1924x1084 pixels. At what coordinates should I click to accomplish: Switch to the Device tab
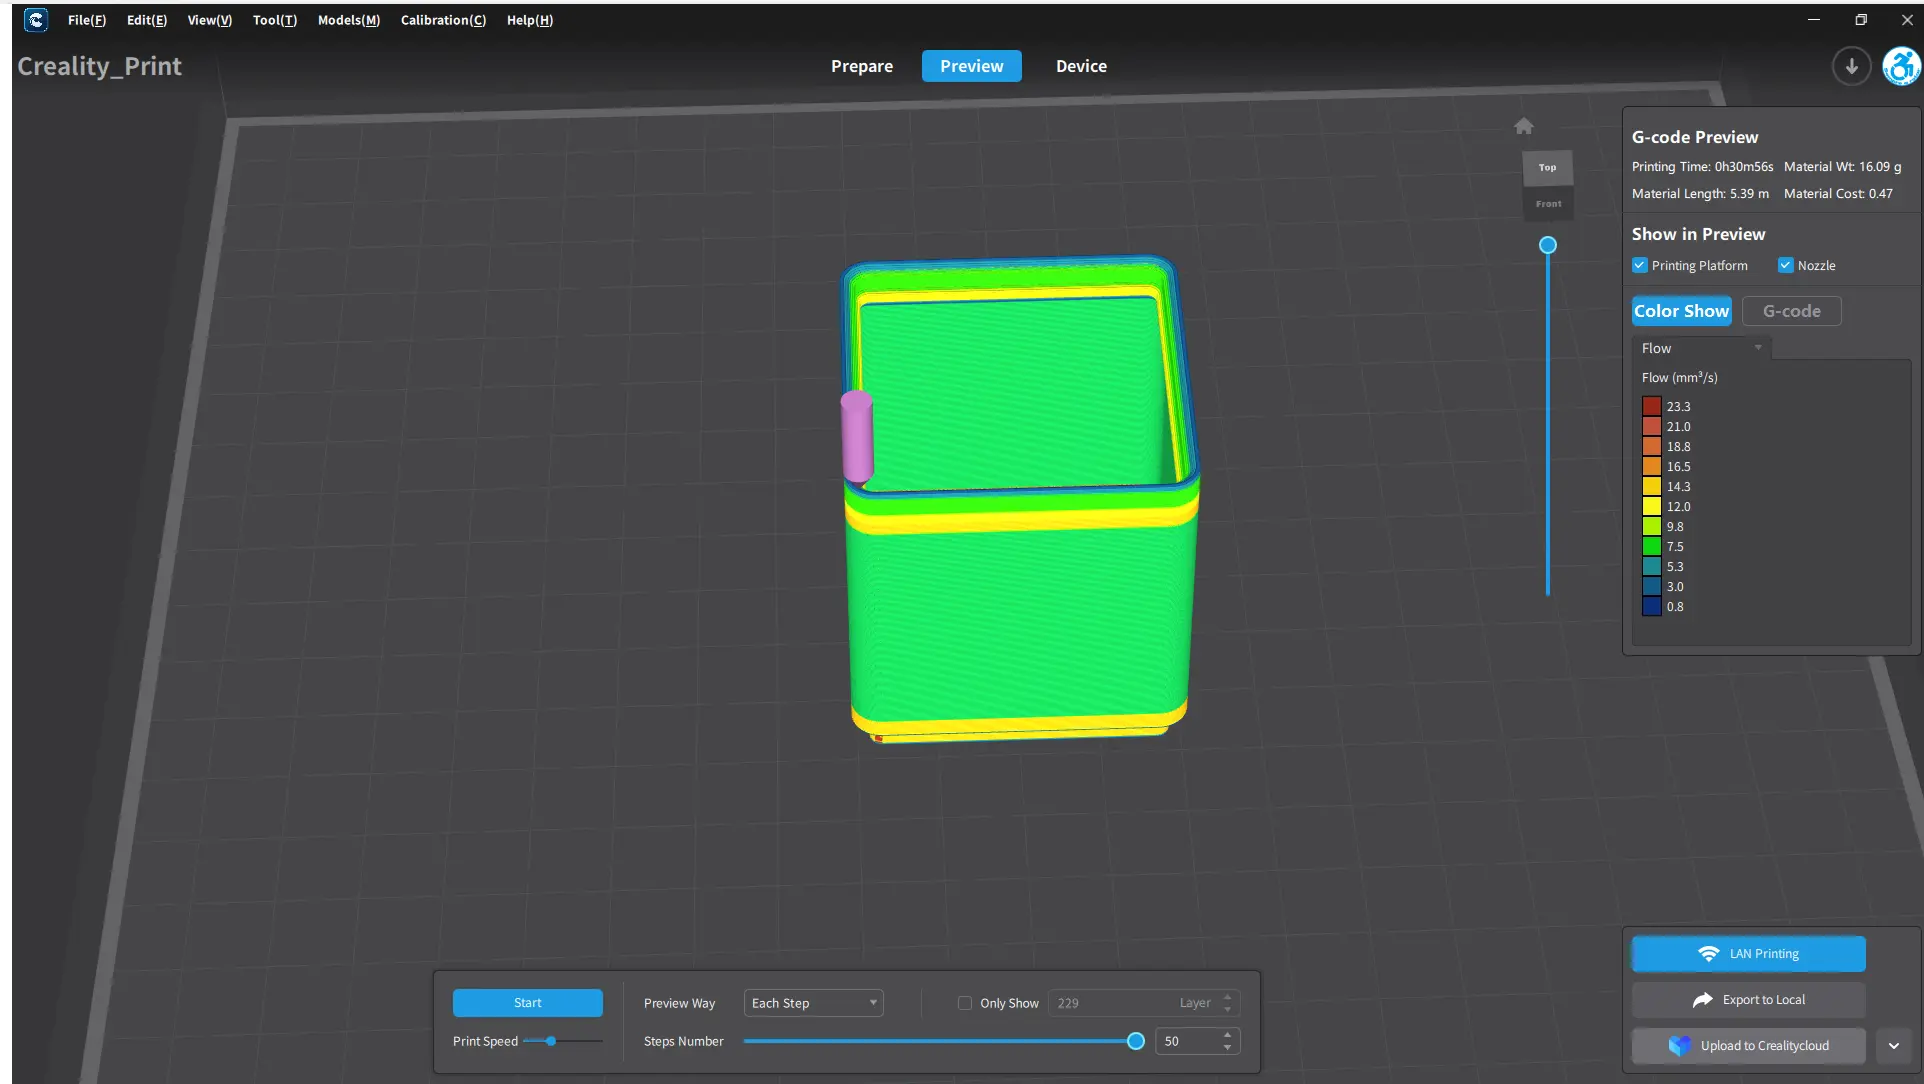click(1081, 66)
